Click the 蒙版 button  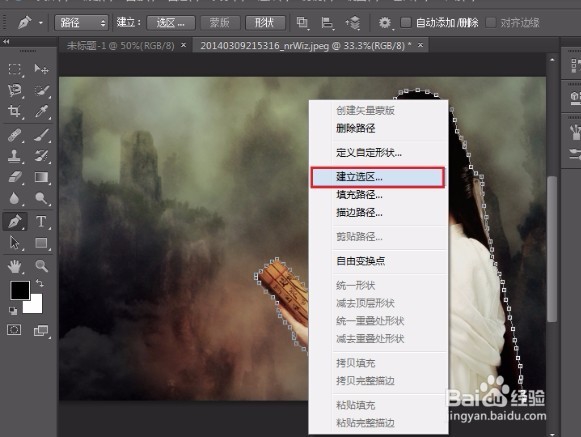tap(220, 23)
